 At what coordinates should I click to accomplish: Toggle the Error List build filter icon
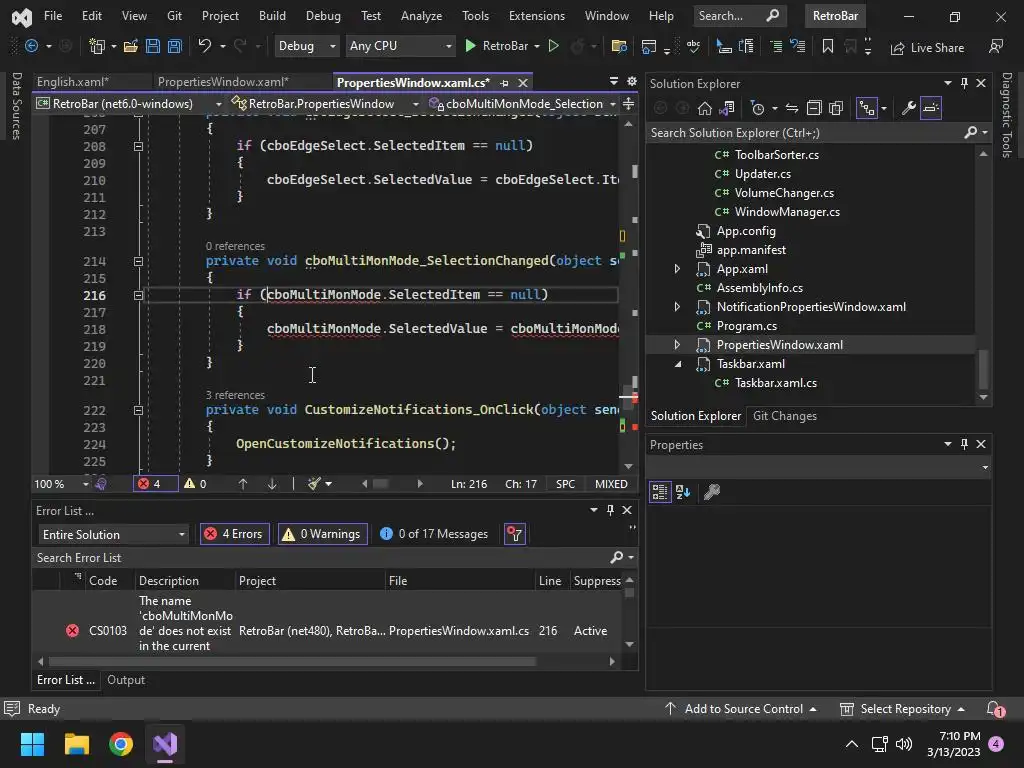click(515, 534)
